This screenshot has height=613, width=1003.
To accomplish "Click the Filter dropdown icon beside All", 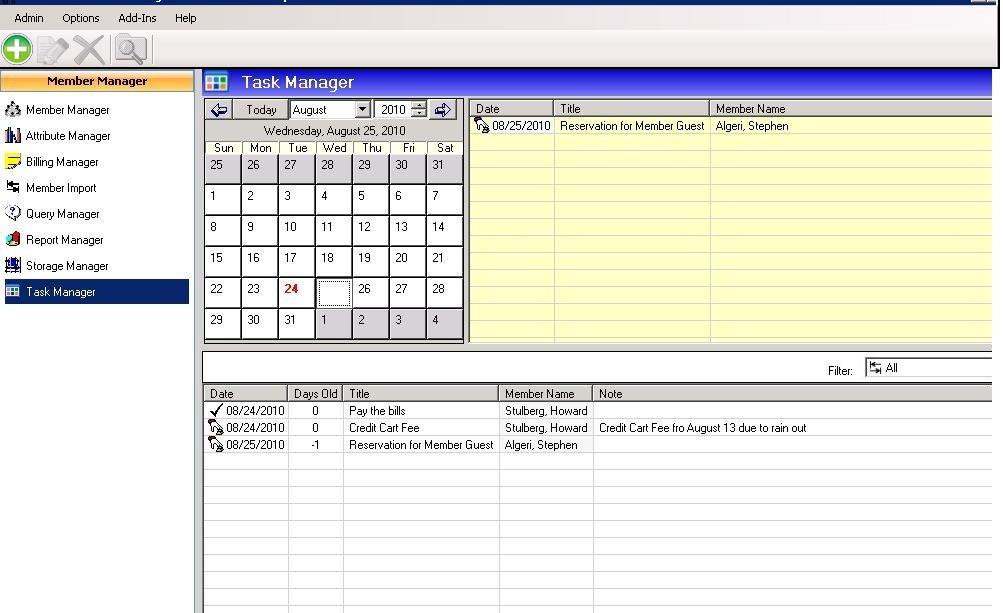I will pyautogui.click(x=875, y=368).
